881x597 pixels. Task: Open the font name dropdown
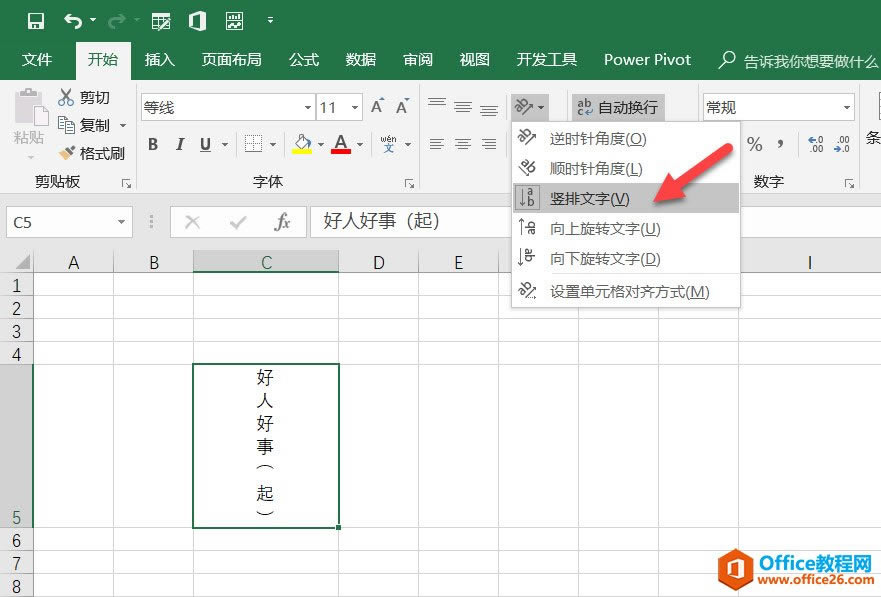(307, 106)
